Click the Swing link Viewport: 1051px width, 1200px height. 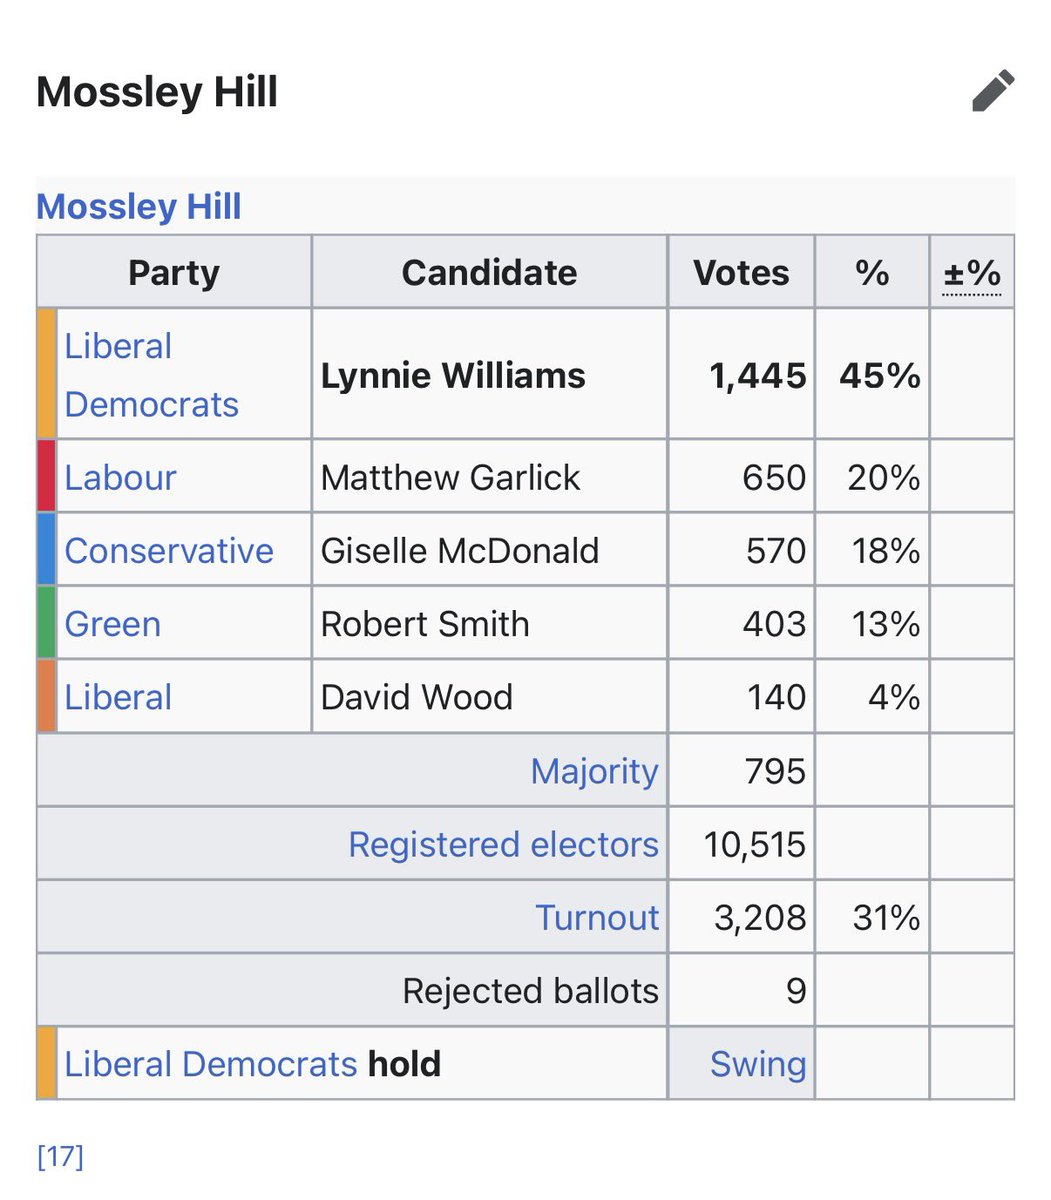click(x=758, y=1064)
